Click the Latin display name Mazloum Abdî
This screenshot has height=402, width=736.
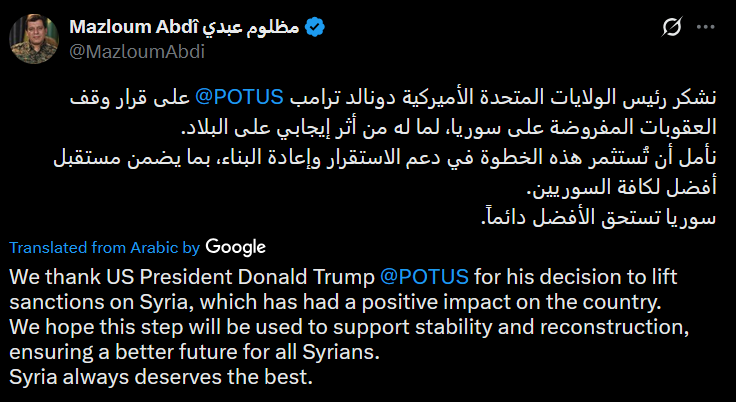click(135, 27)
